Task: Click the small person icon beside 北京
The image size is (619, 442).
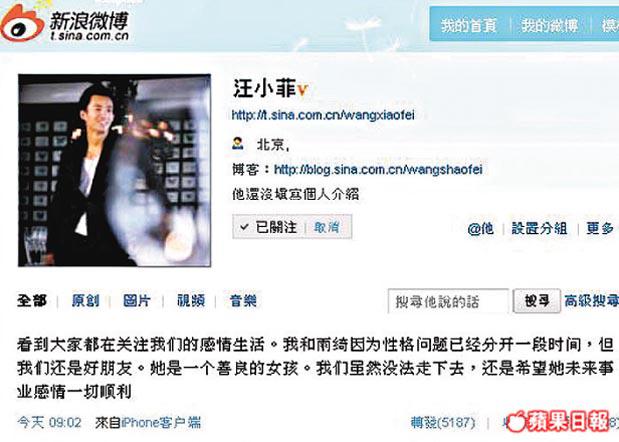Action: tap(238, 143)
